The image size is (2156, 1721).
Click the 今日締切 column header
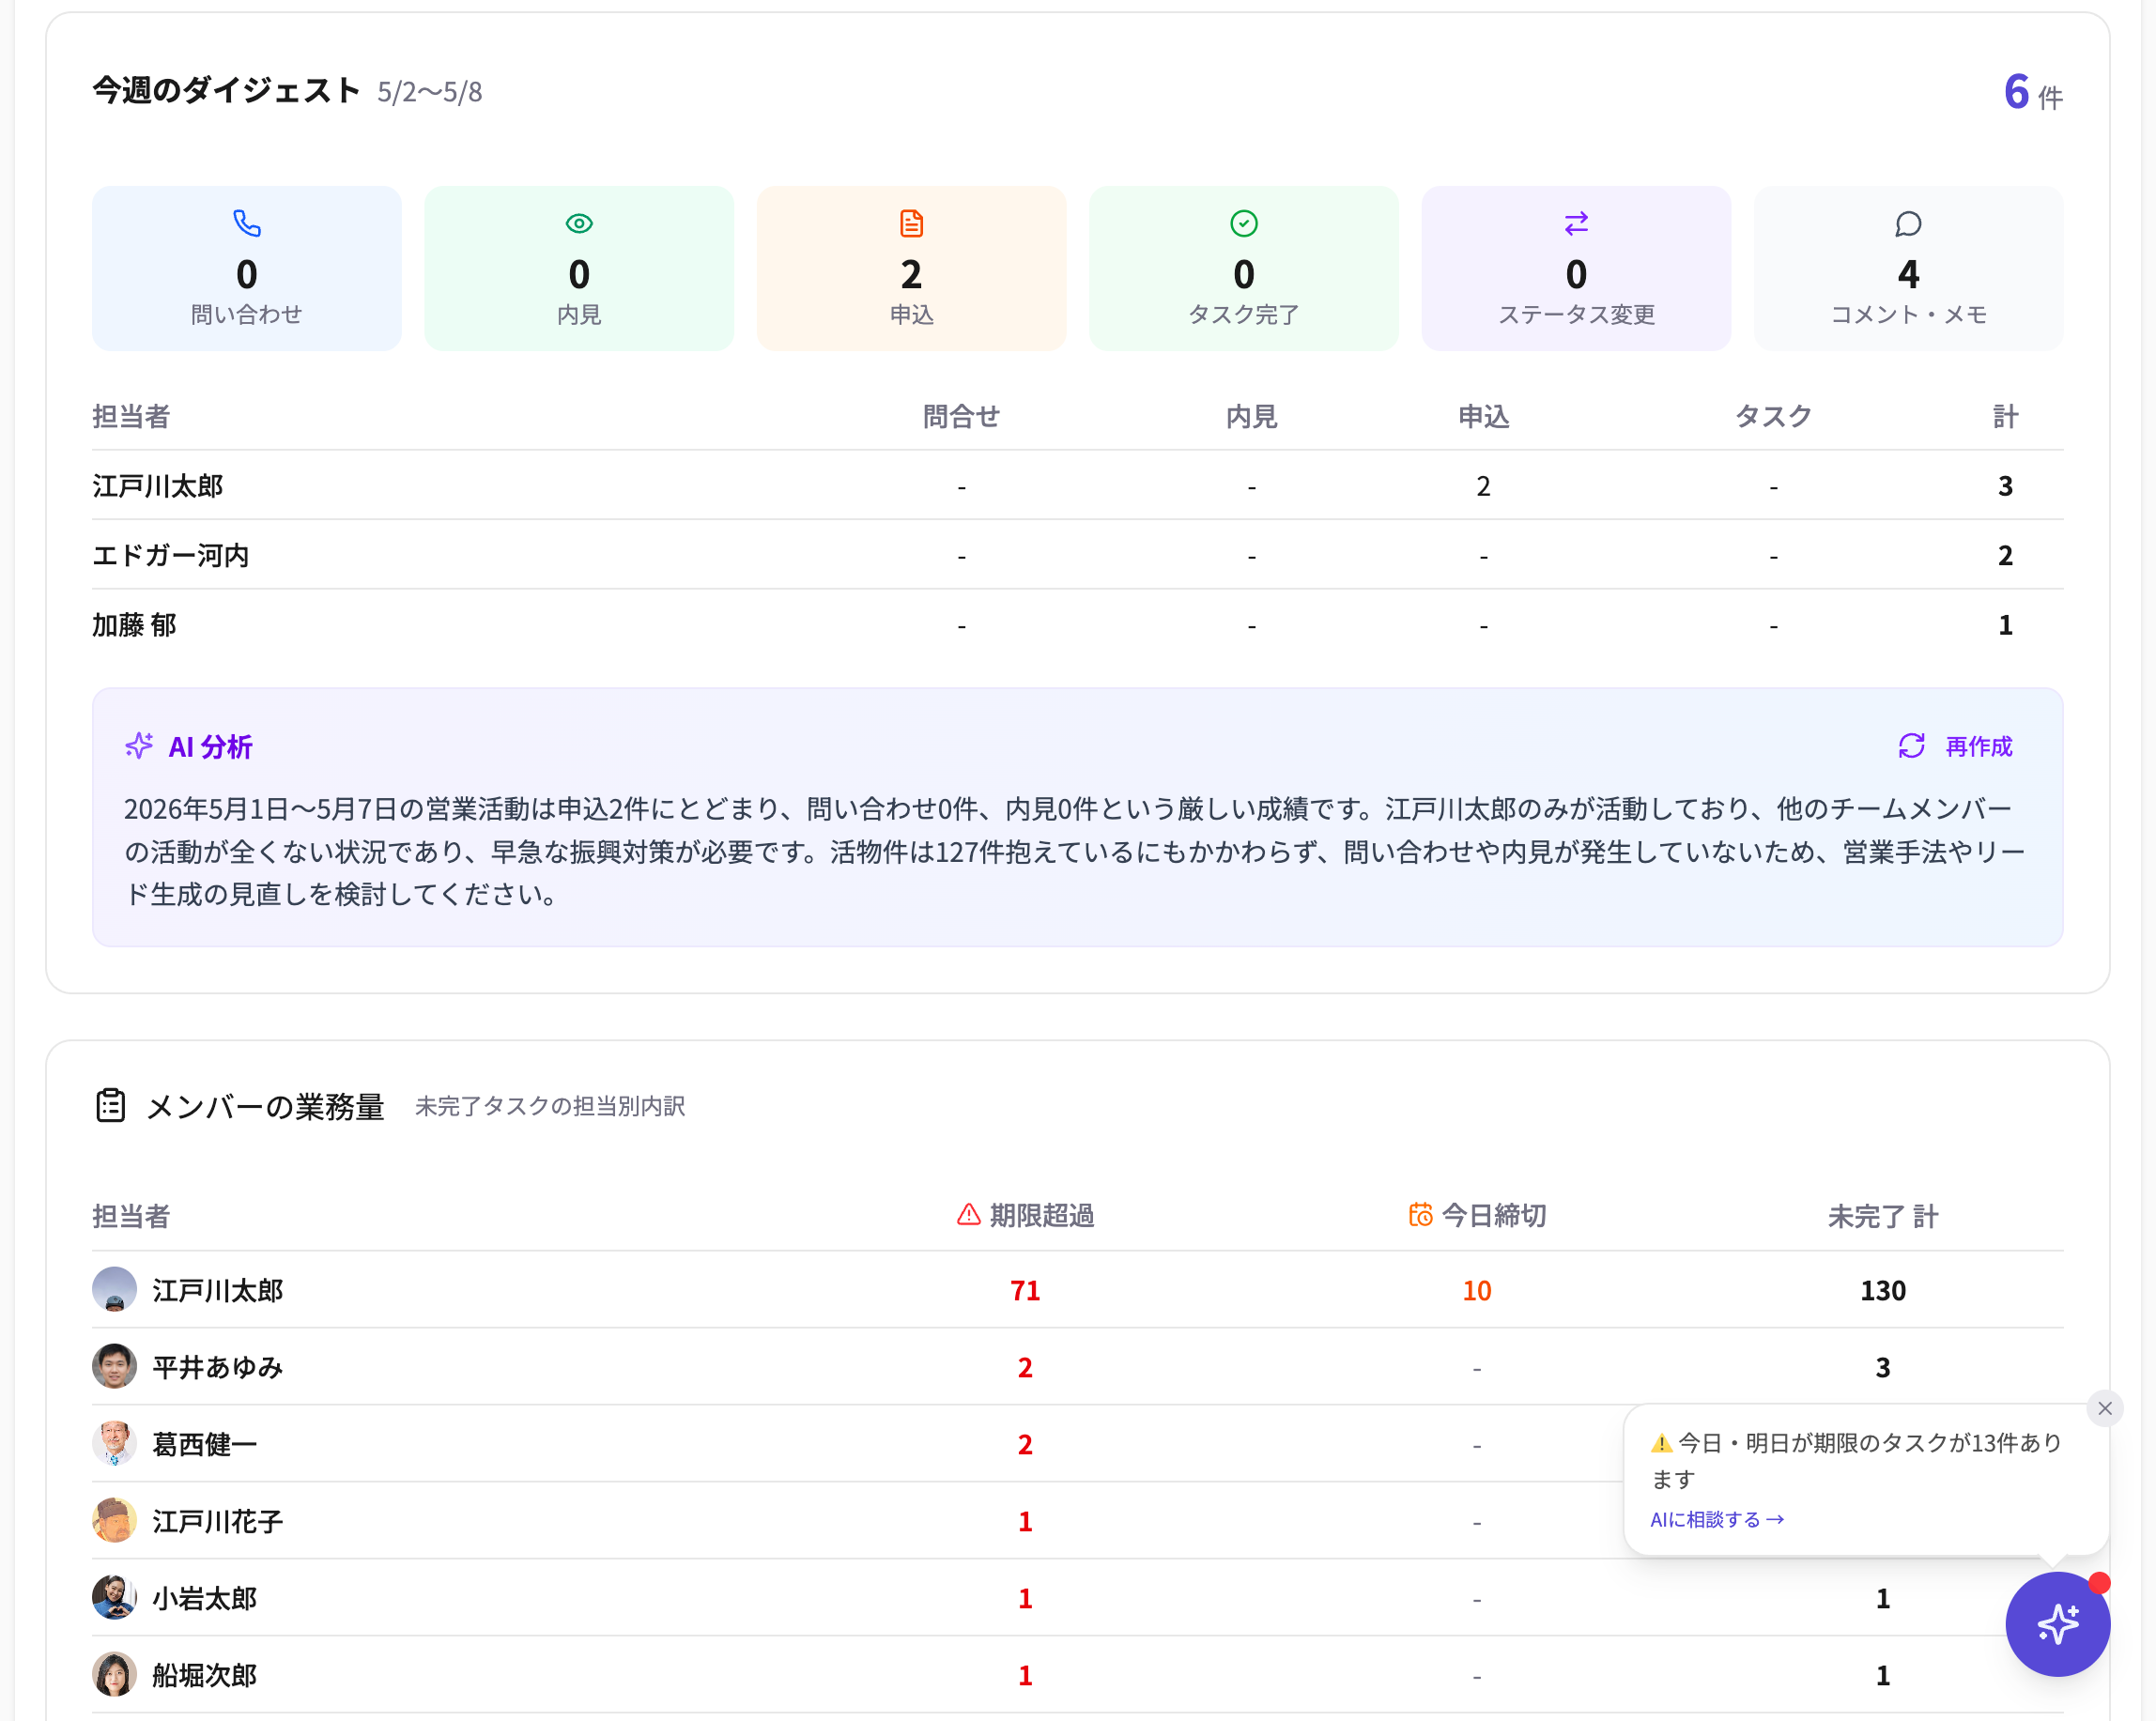click(x=1477, y=1215)
